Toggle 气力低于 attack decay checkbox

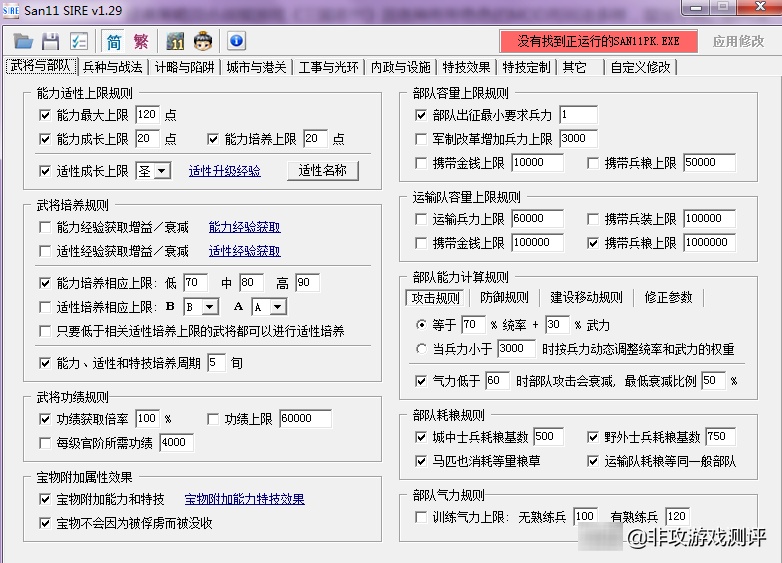(421, 381)
